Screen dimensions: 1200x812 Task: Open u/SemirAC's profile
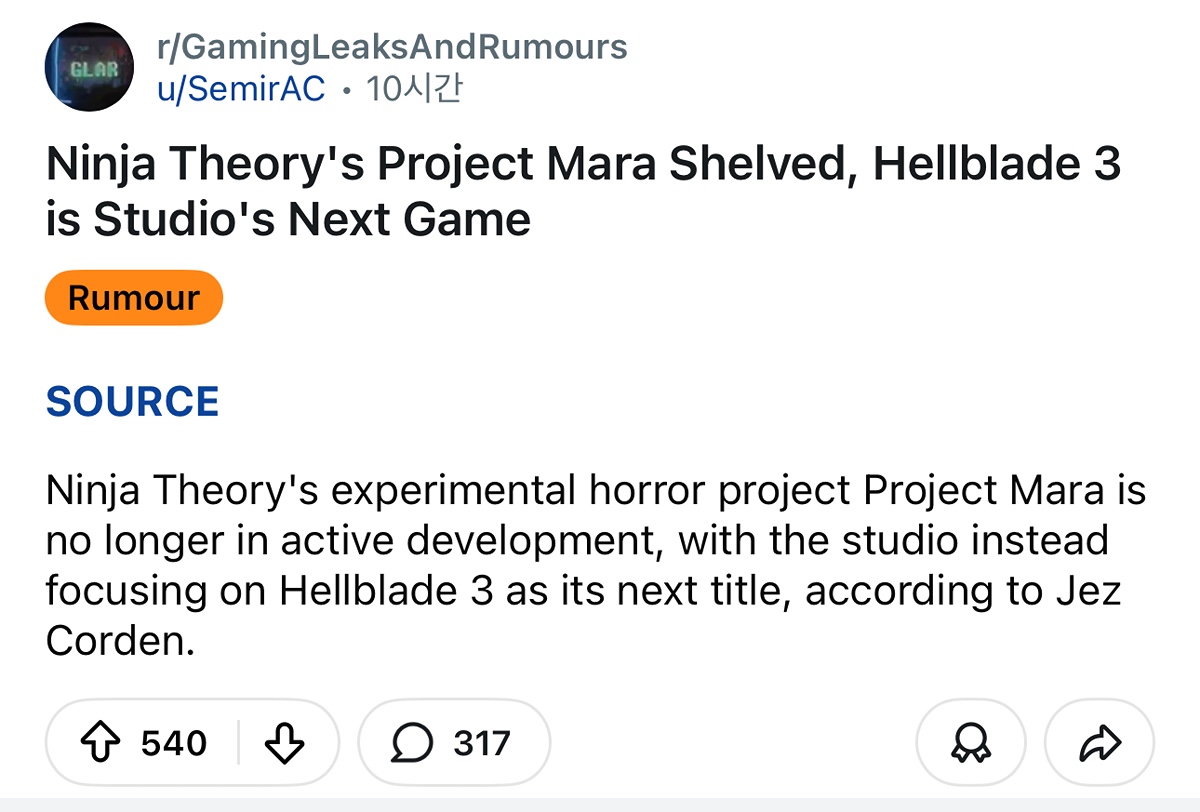coord(241,89)
